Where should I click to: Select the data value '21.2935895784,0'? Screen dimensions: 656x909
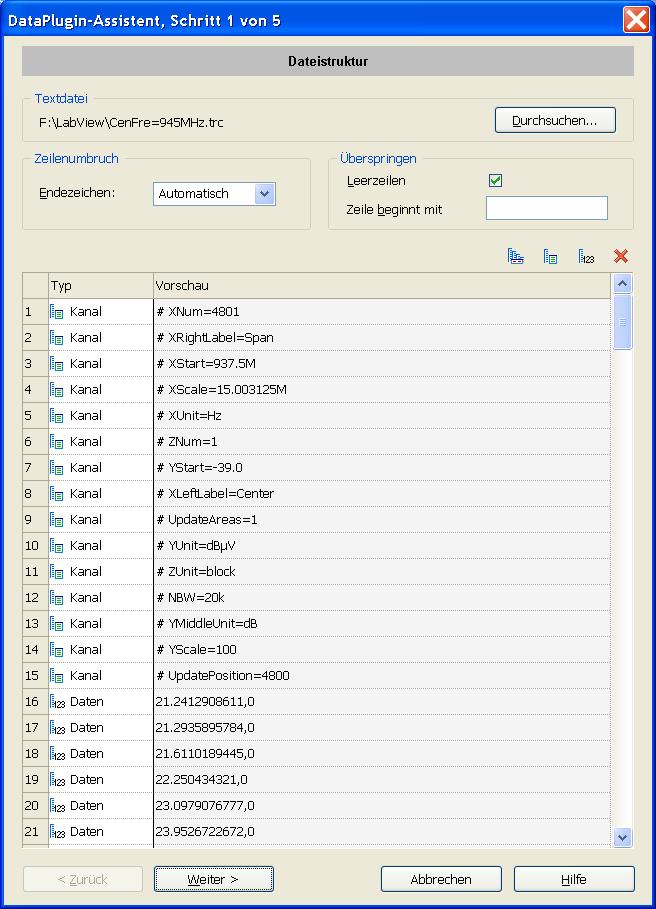pyautogui.click(x=205, y=728)
